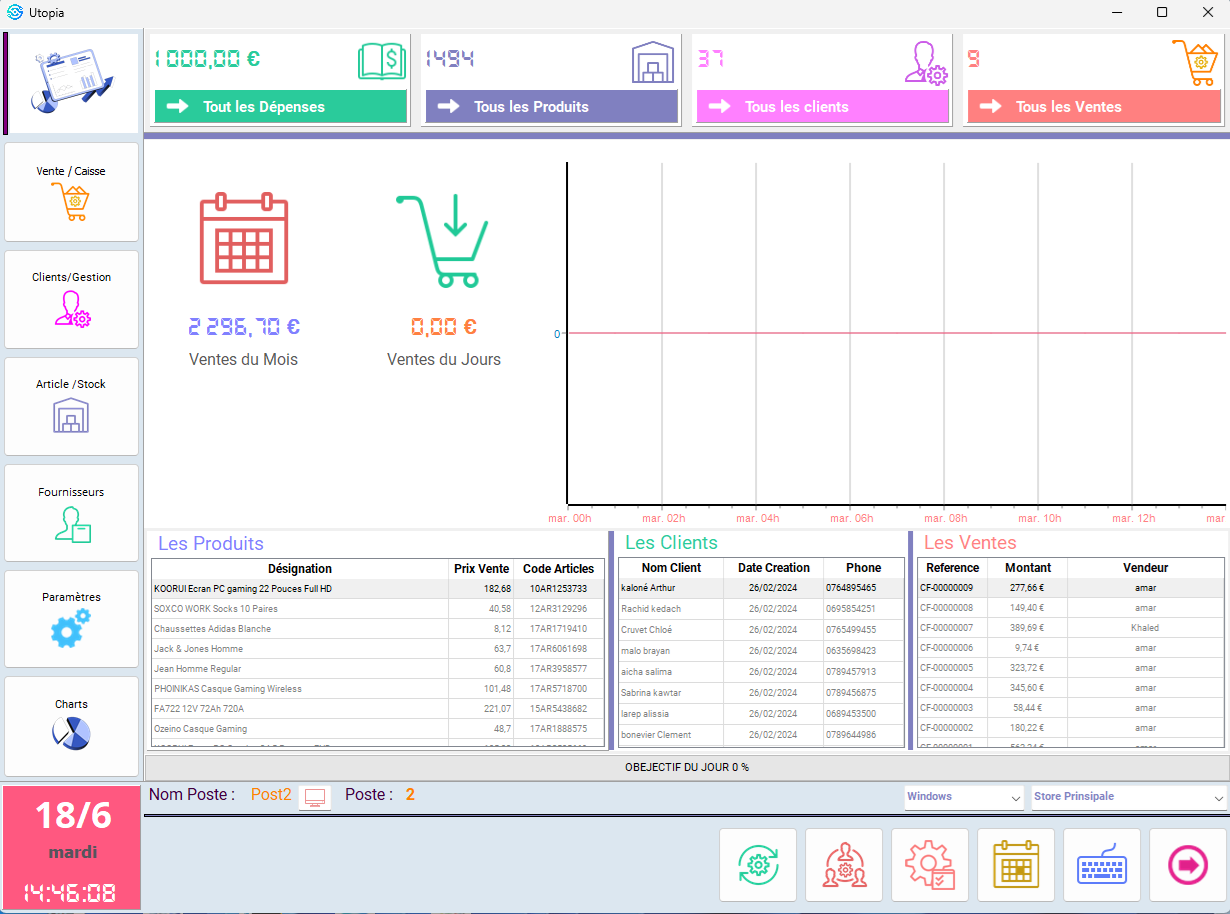
Task: Click the OBEJECTIF DU JOUR progress bar
Action: click(x=687, y=767)
